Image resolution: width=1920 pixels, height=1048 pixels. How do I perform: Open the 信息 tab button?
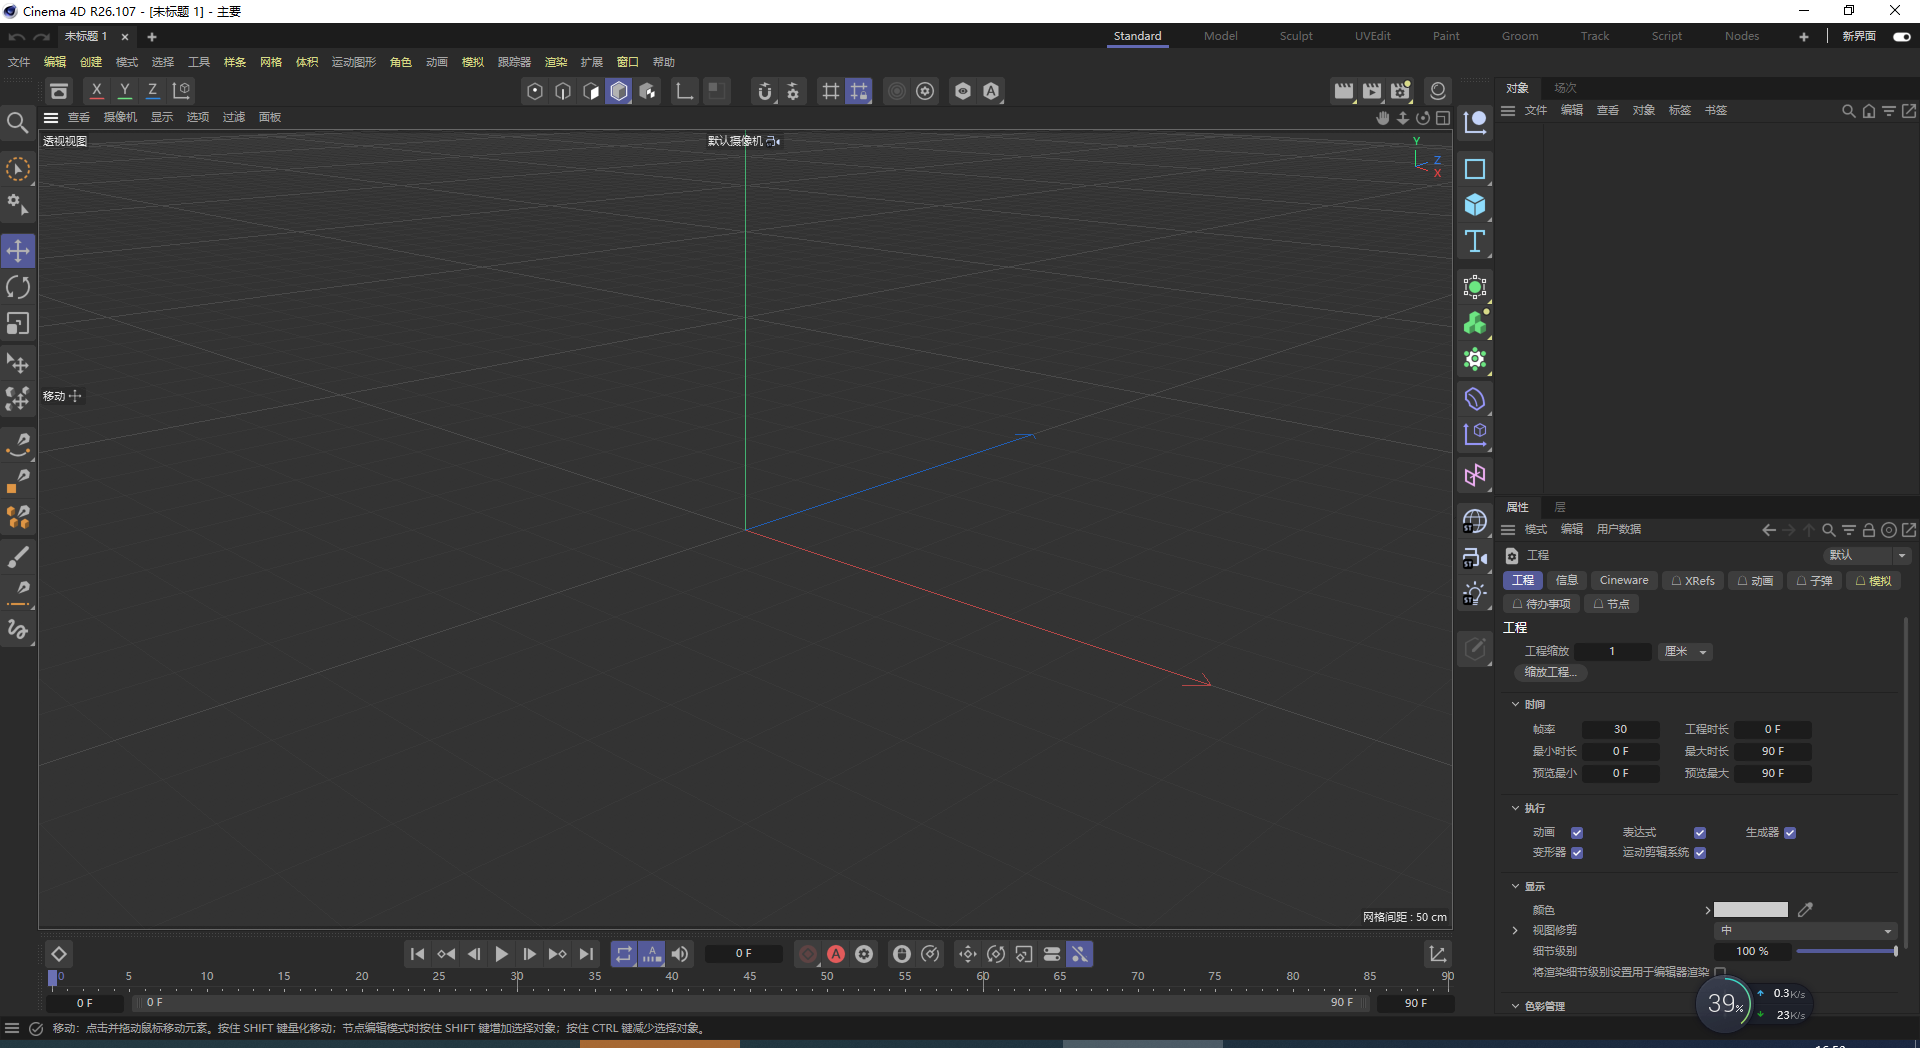[1567, 581]
